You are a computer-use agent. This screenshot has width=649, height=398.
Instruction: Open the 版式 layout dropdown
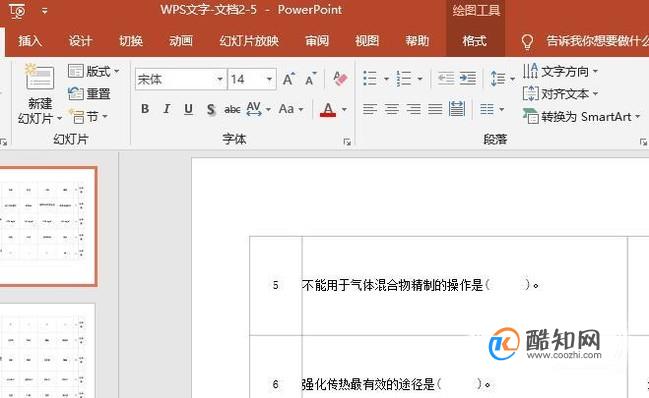coord(94,72)
